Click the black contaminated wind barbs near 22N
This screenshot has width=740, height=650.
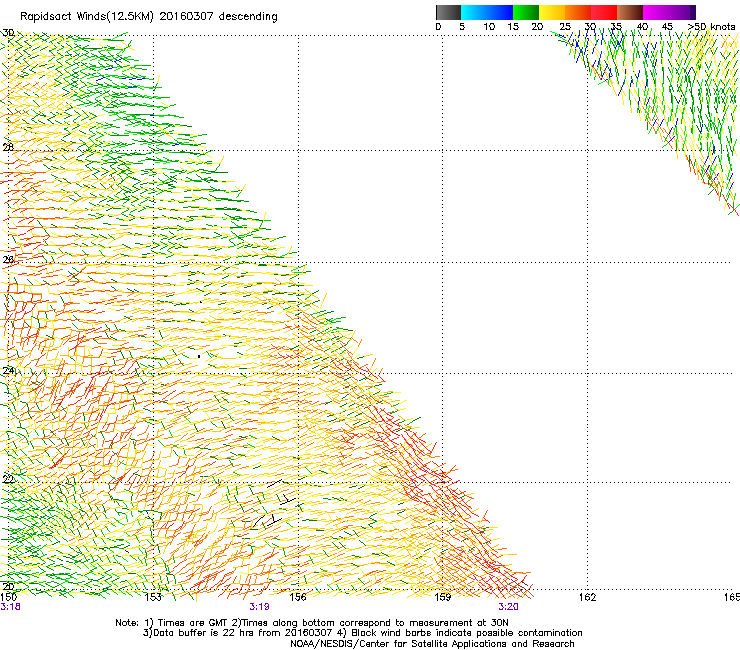(276, 504)
